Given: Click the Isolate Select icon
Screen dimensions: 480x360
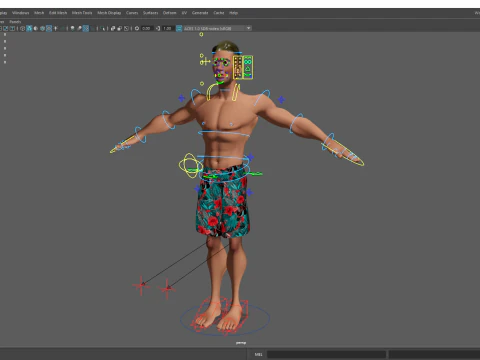Looking at the screenshot, I should pyautogui.click(x=103, y=28).
